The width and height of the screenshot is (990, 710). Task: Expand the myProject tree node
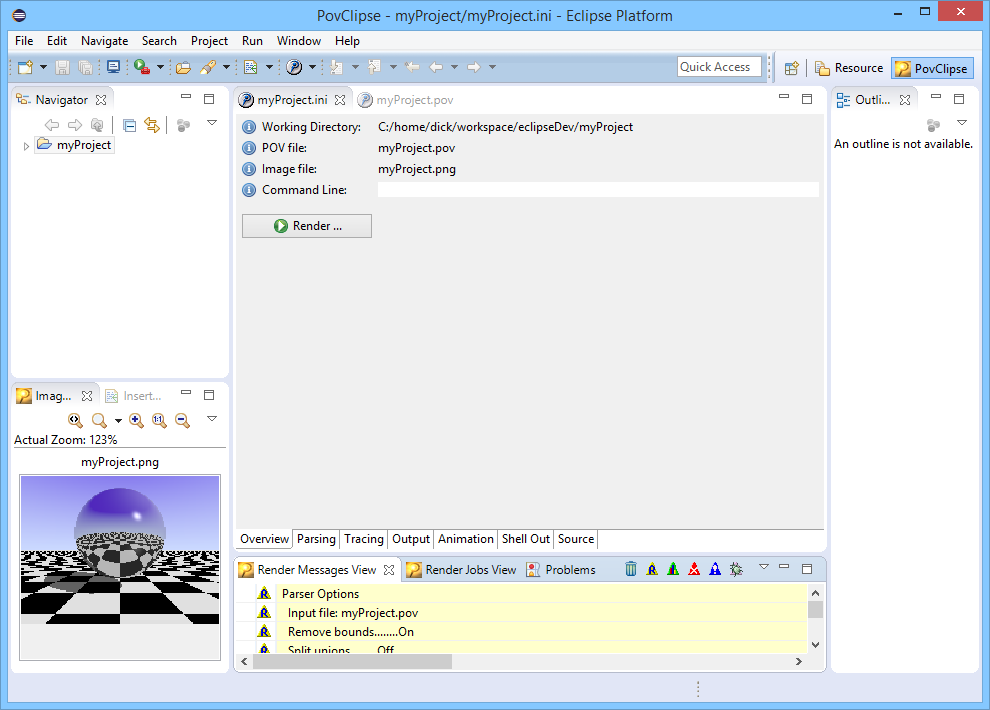click(x=26, y=146)
